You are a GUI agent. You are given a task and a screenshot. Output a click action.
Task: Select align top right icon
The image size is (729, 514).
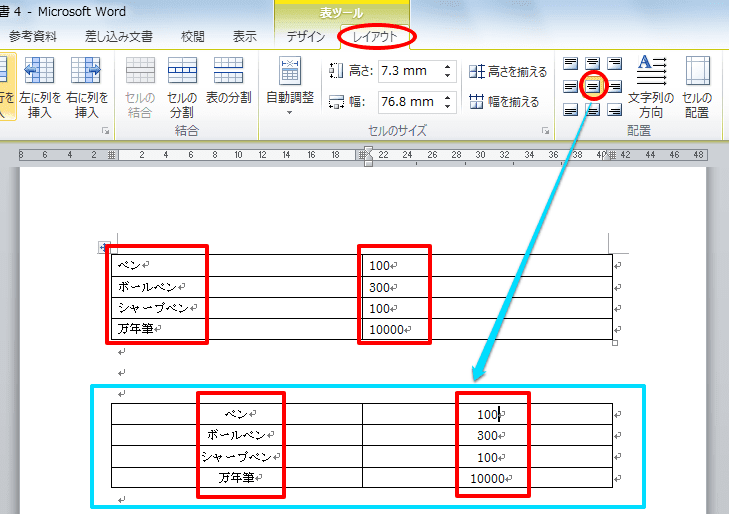coord(615,63)
